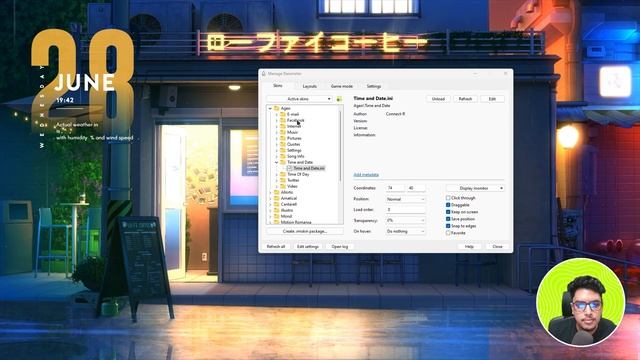Enable the Click through checkbox
640x360 pixels.
point(448,198)
